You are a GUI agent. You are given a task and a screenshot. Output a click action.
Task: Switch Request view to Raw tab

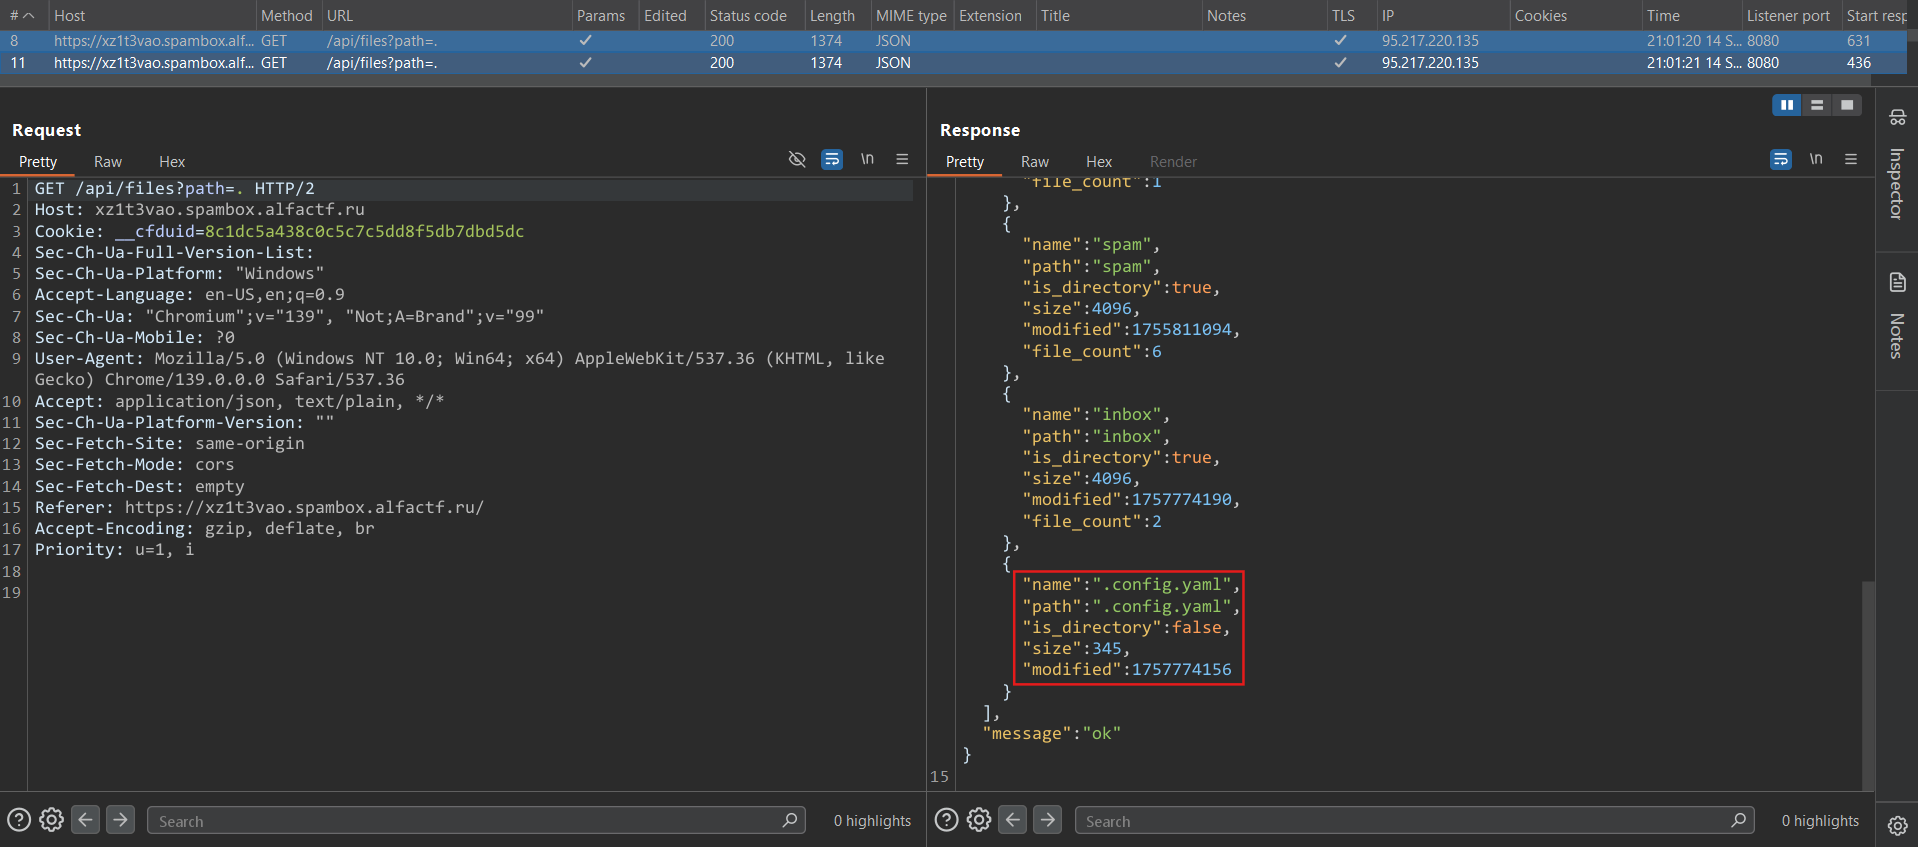[108, 162]
